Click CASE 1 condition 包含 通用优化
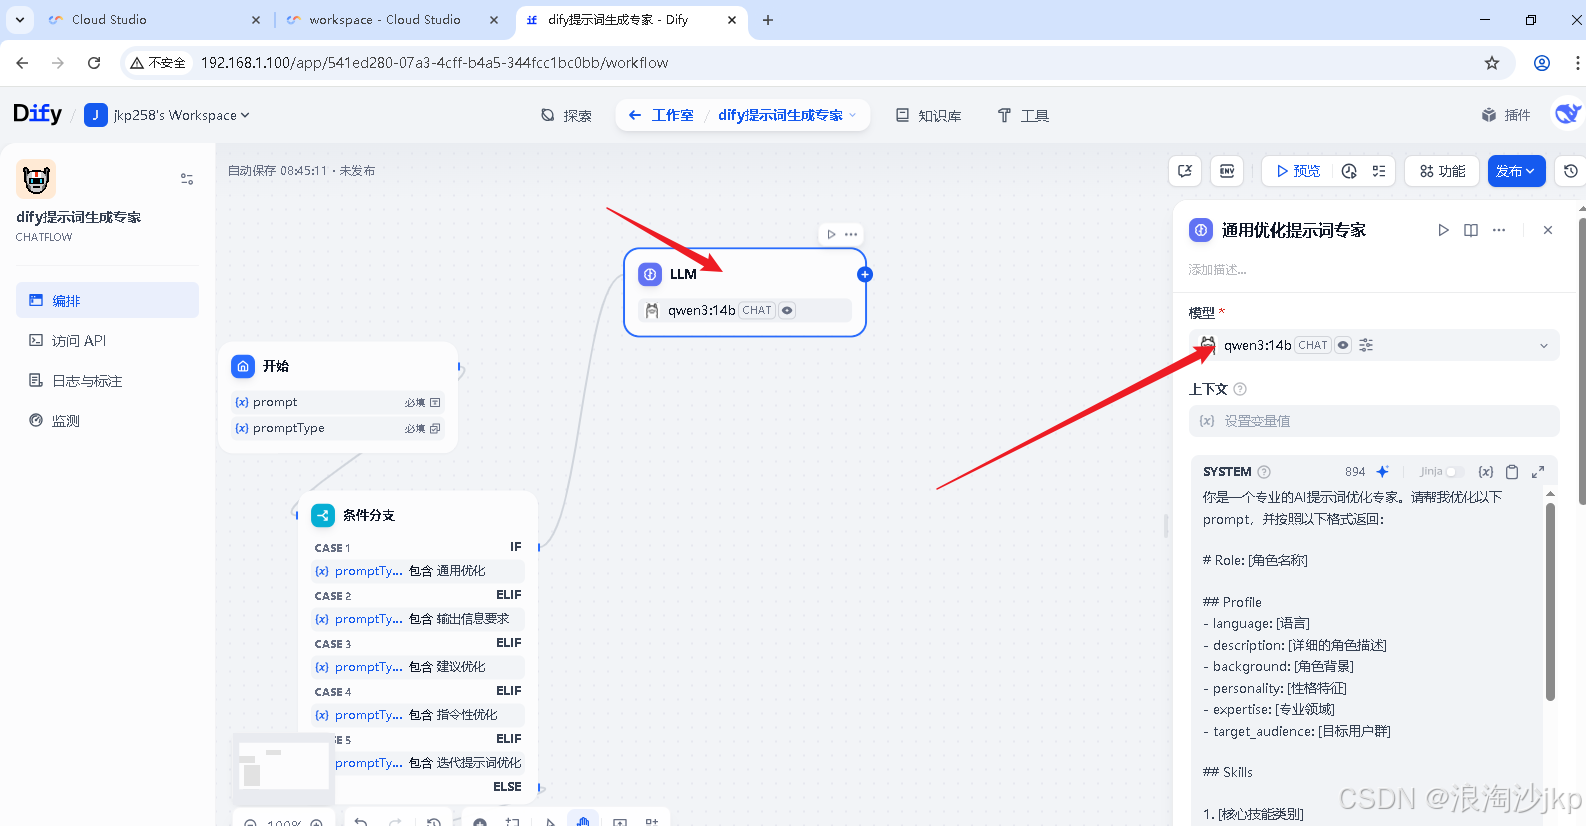Image resolution: width=1586 pixels, height=826 pixels. (417, 571)
